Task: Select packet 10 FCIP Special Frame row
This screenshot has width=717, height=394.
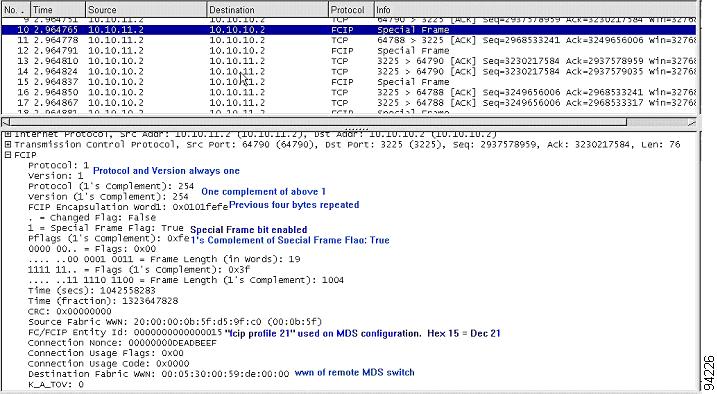Action: point(348,30)
